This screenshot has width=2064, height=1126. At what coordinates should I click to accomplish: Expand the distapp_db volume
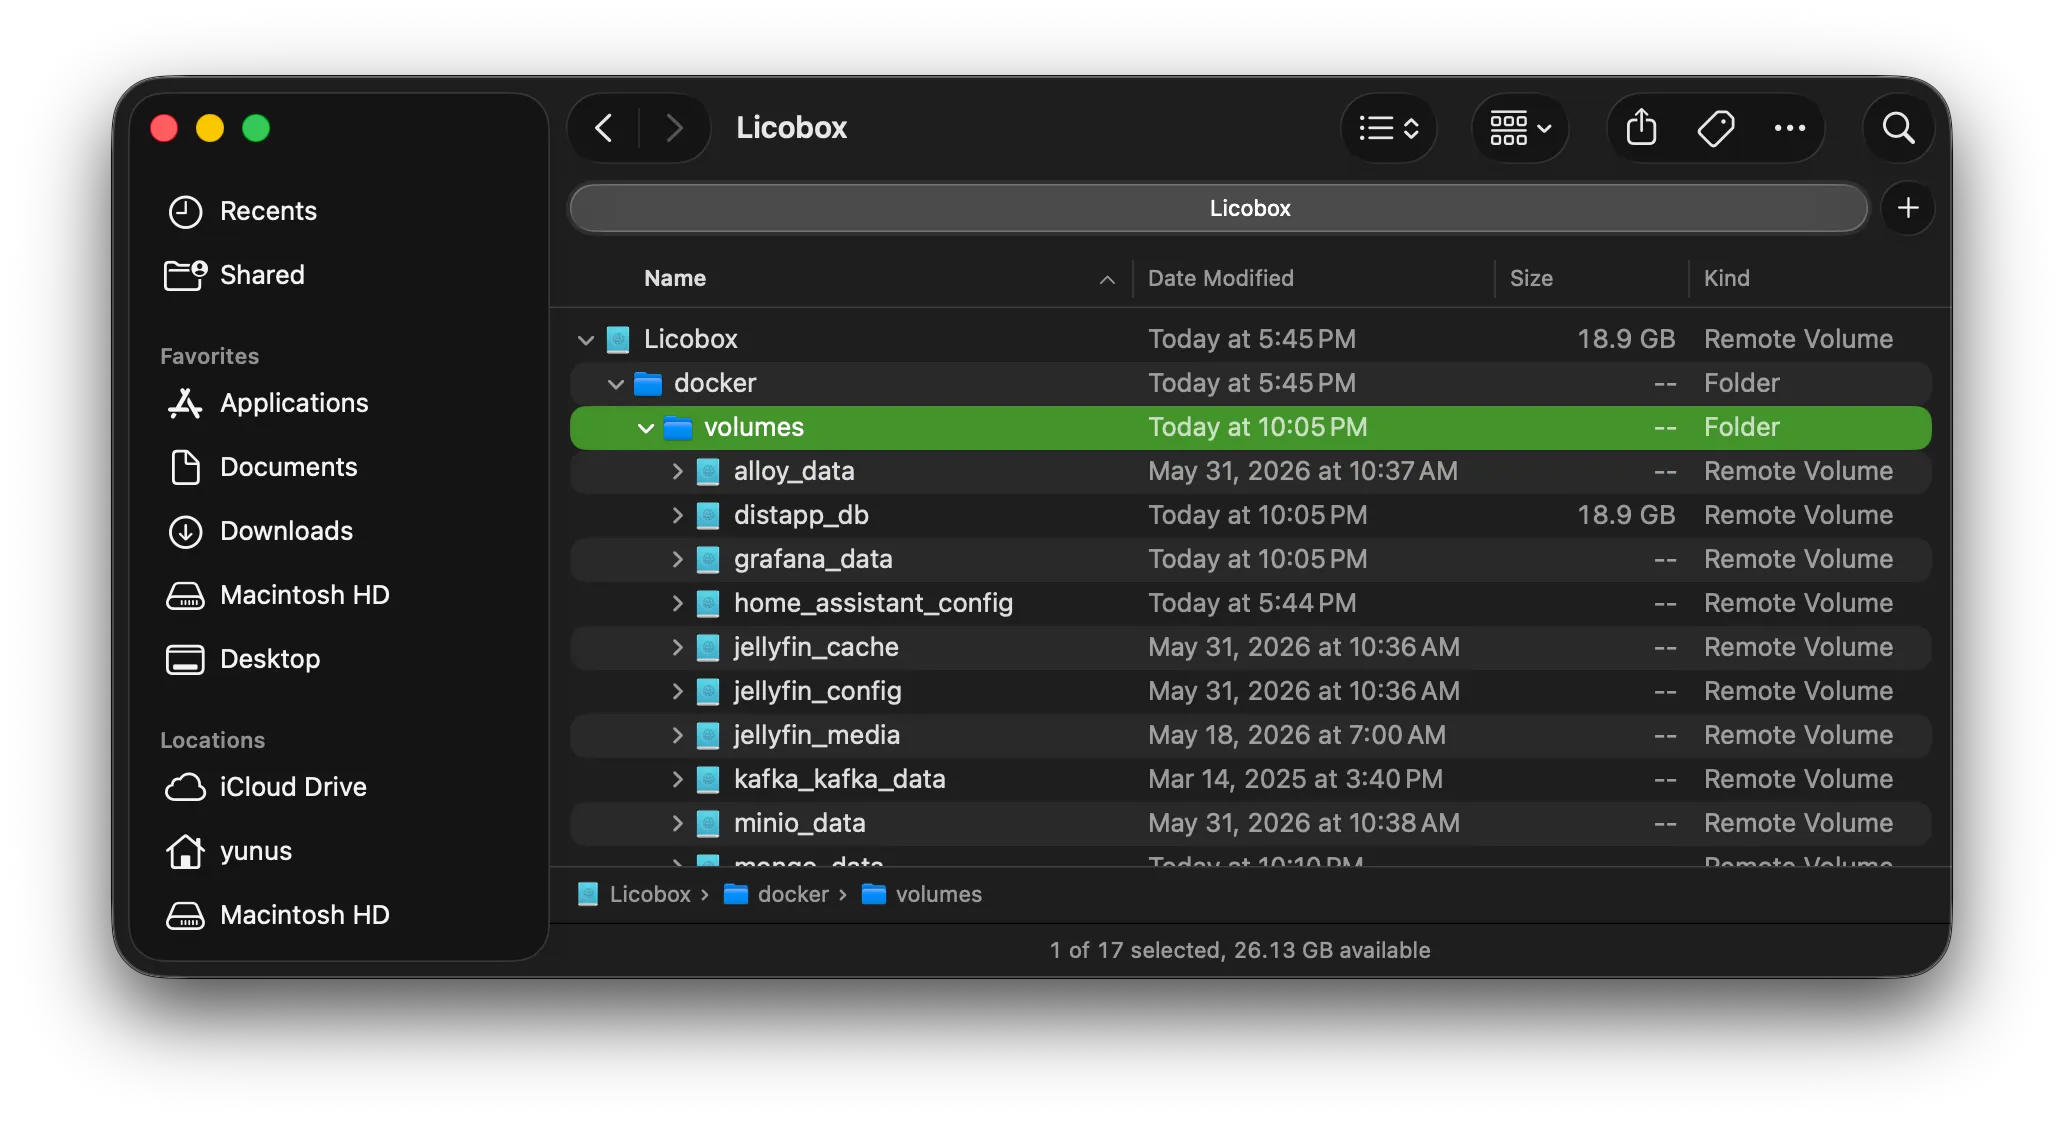tap(677, 515)
